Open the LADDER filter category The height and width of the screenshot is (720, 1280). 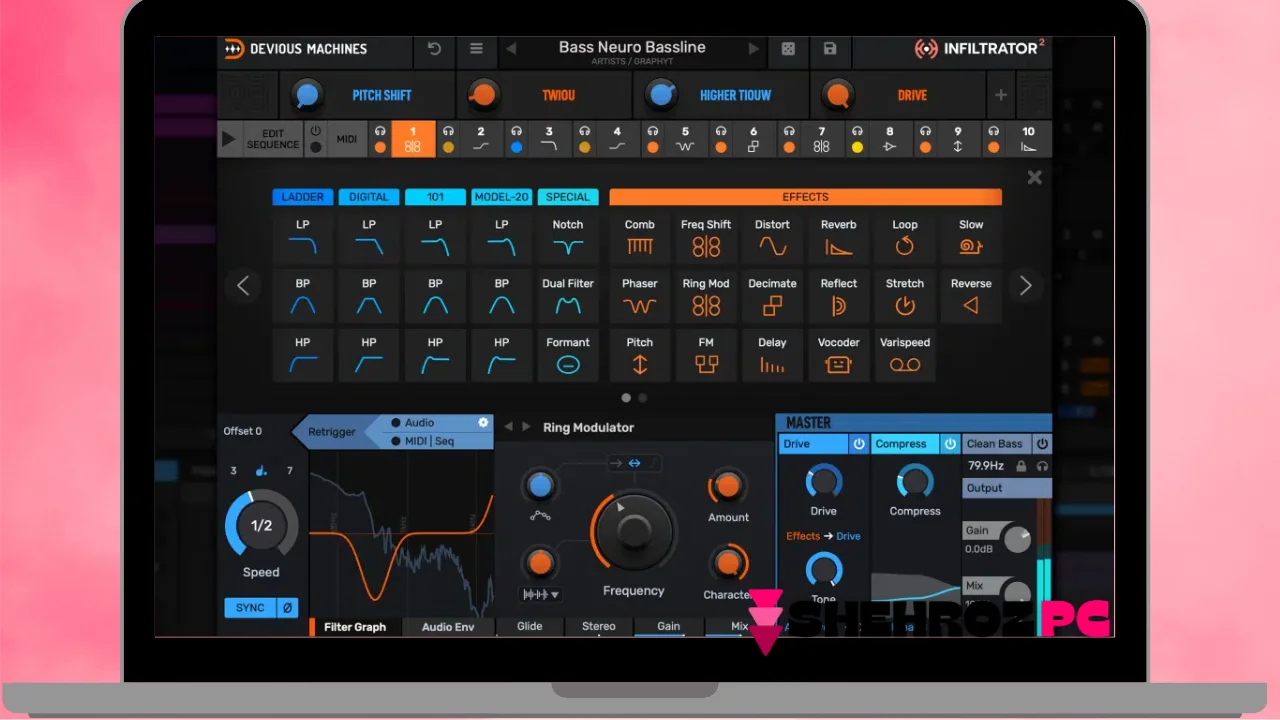tap(302, 197)
